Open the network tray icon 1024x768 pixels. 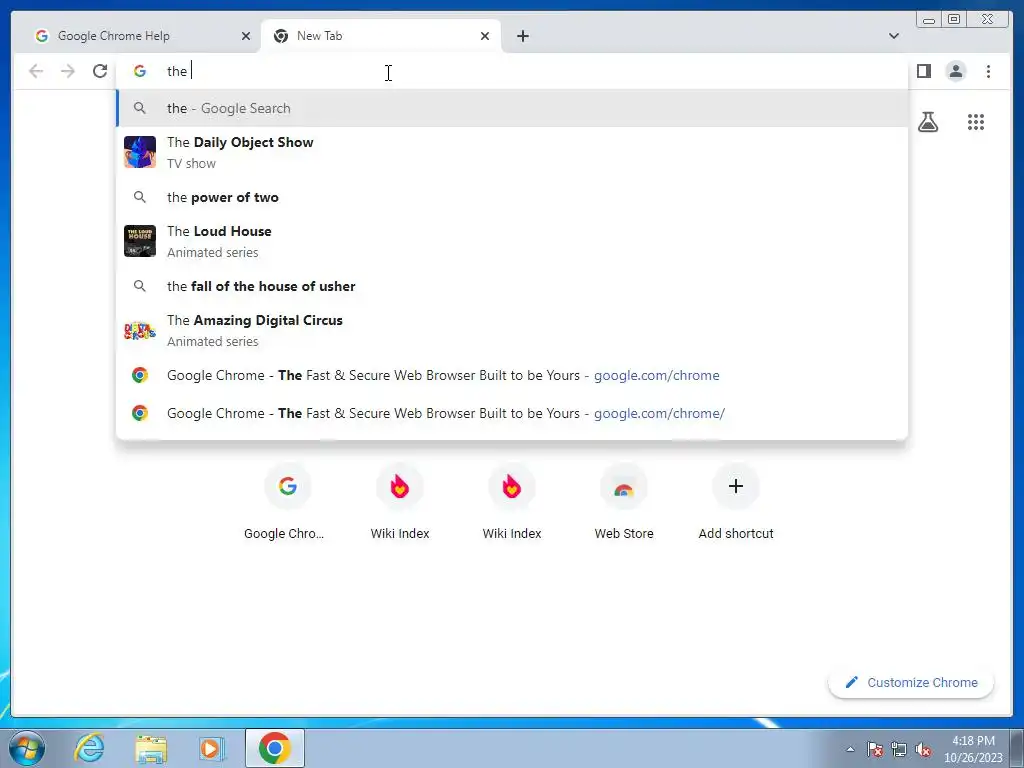899,749
